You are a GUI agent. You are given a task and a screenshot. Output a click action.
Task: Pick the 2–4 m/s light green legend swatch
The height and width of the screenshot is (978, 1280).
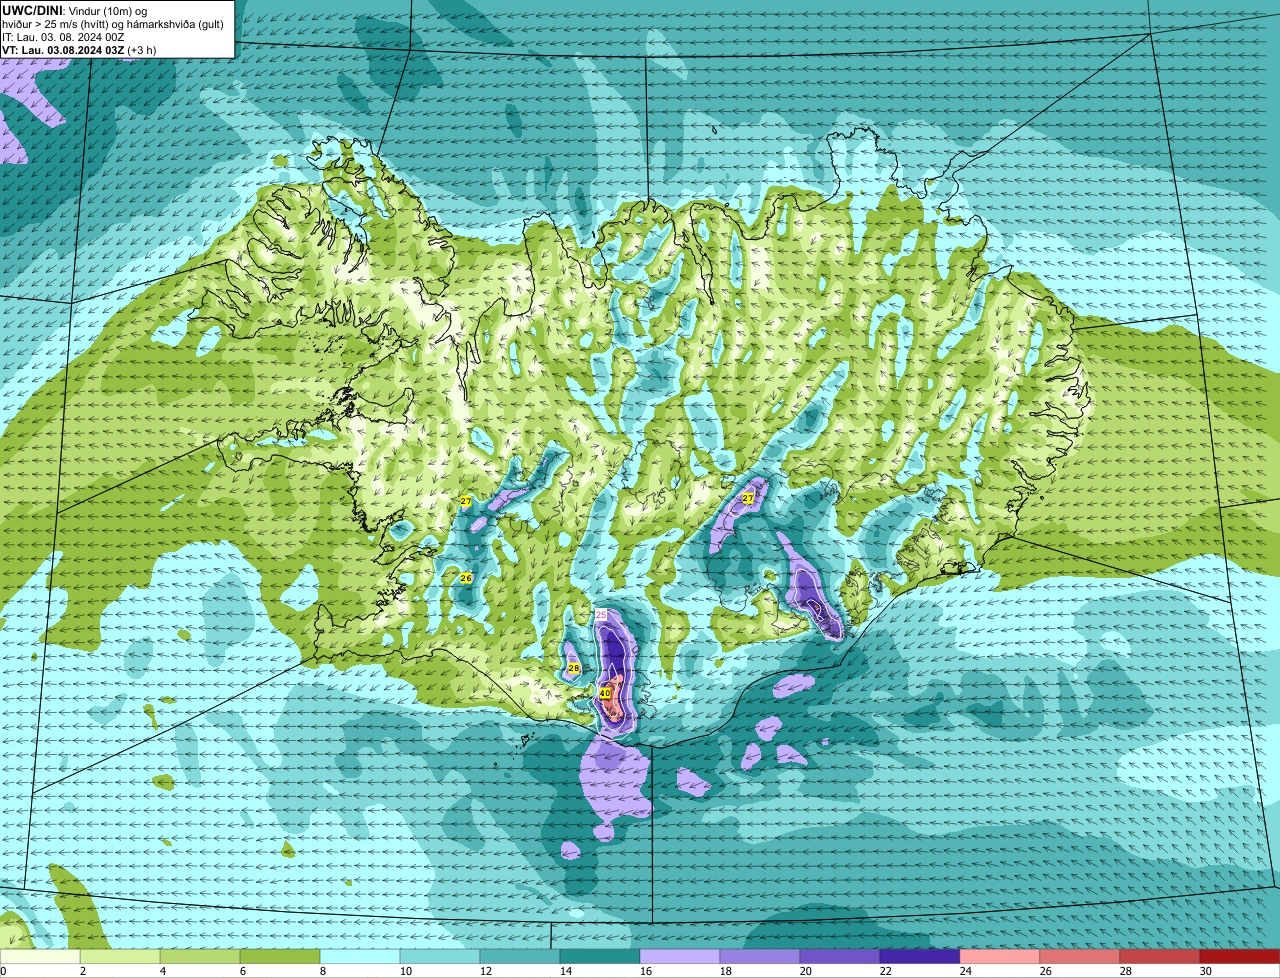120,956
